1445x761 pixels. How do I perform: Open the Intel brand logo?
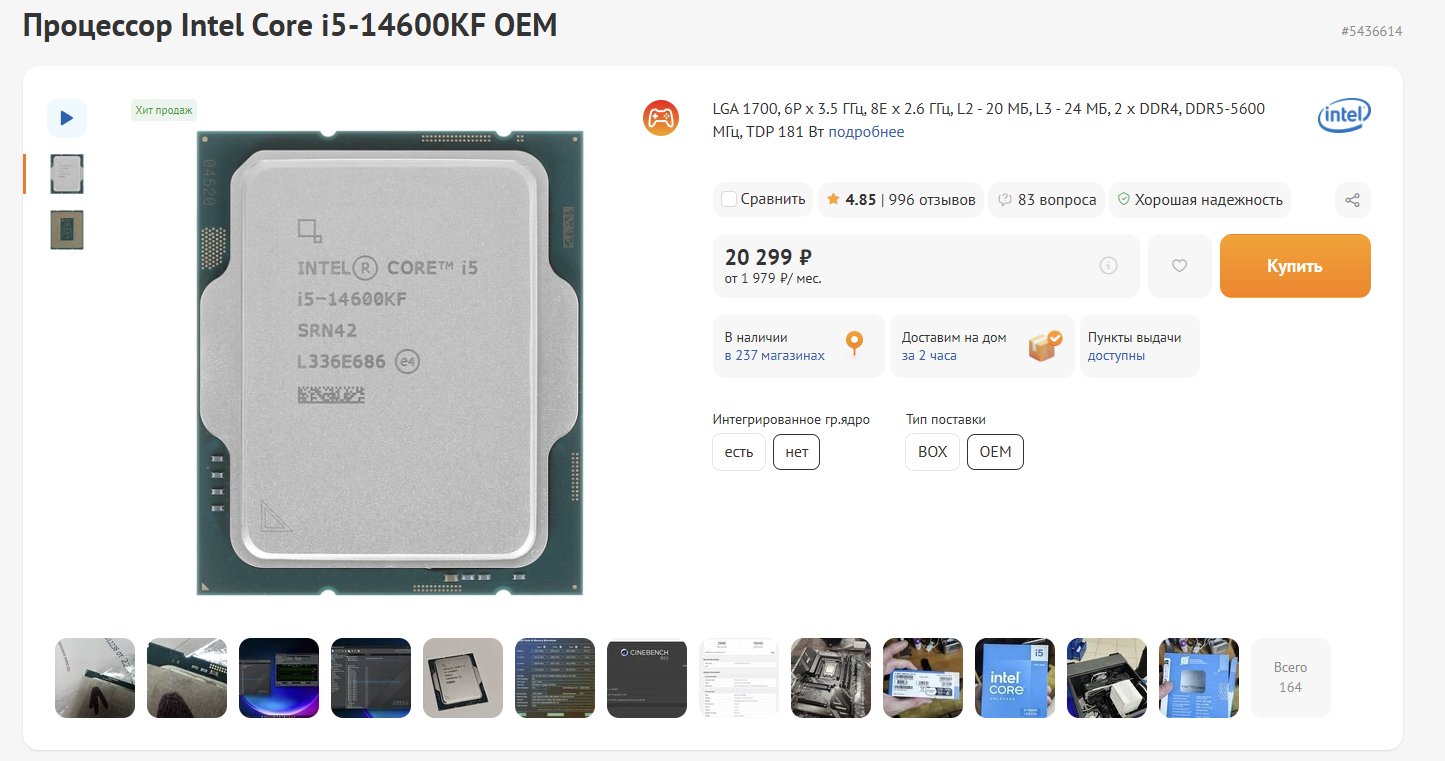tap(1344, 116)
